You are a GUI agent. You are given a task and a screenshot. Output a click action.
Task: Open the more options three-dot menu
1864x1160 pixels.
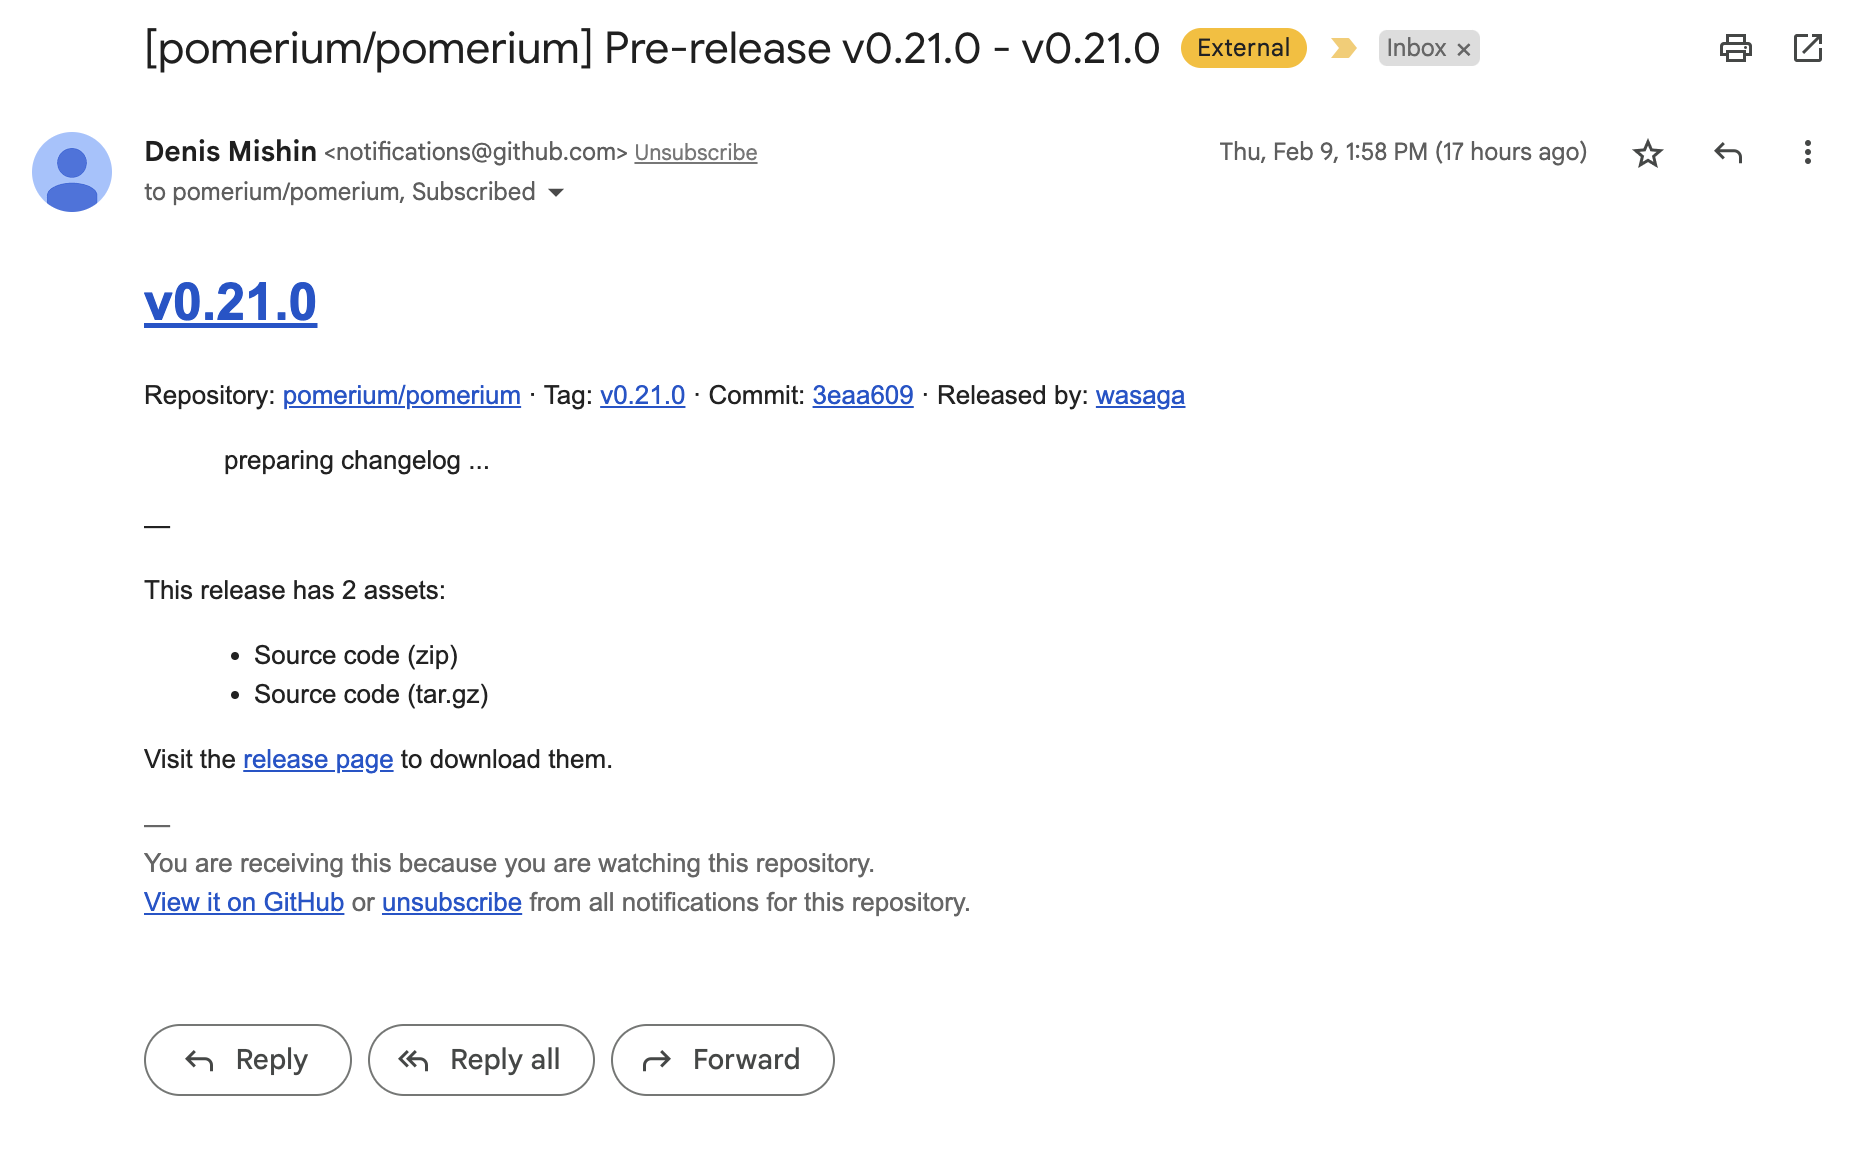pos(1808,153)
